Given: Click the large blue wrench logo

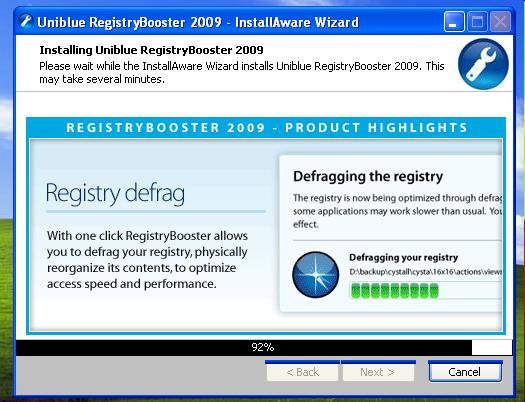Looking at the screenshot, I should (483, 64).
